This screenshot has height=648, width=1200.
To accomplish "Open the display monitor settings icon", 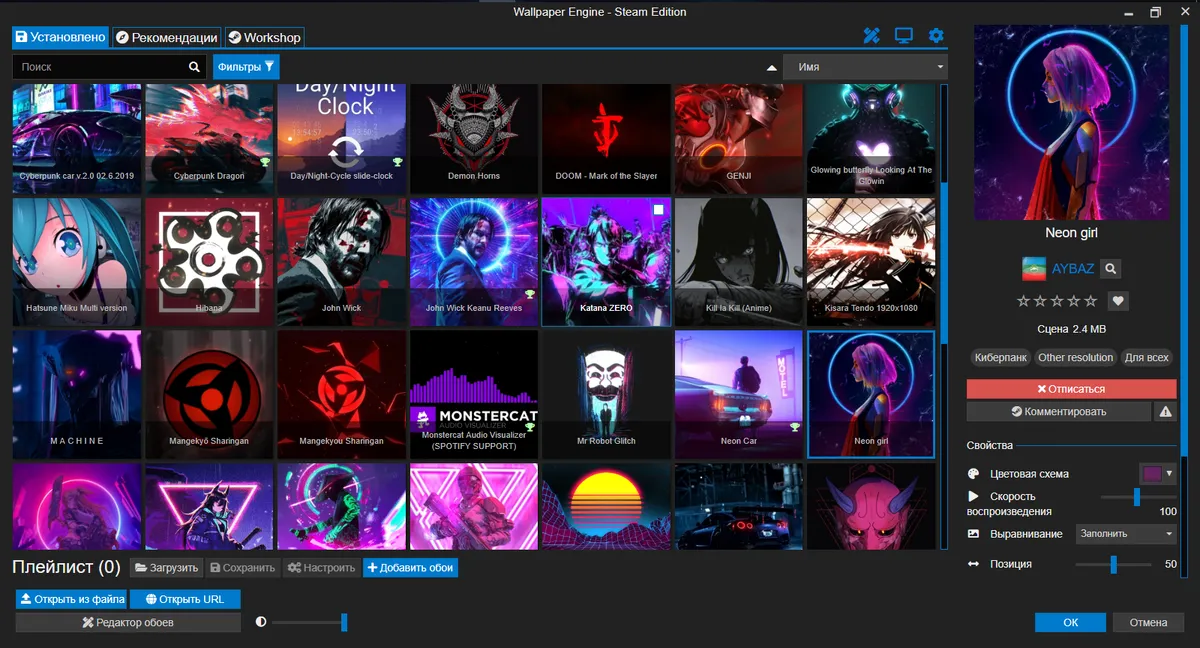I will 904,36.
